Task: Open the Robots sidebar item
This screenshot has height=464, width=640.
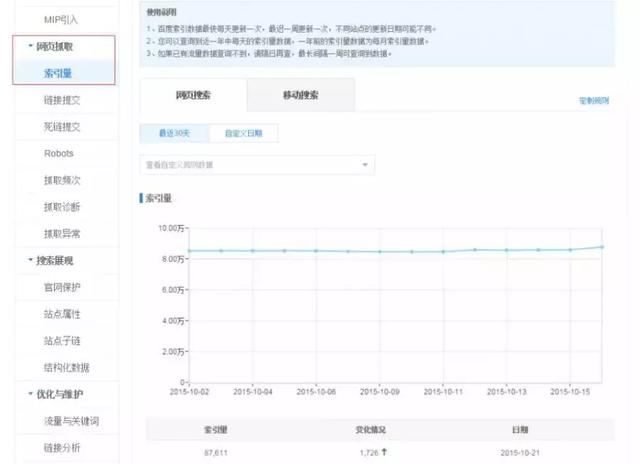Action: (x=58, y=154)
